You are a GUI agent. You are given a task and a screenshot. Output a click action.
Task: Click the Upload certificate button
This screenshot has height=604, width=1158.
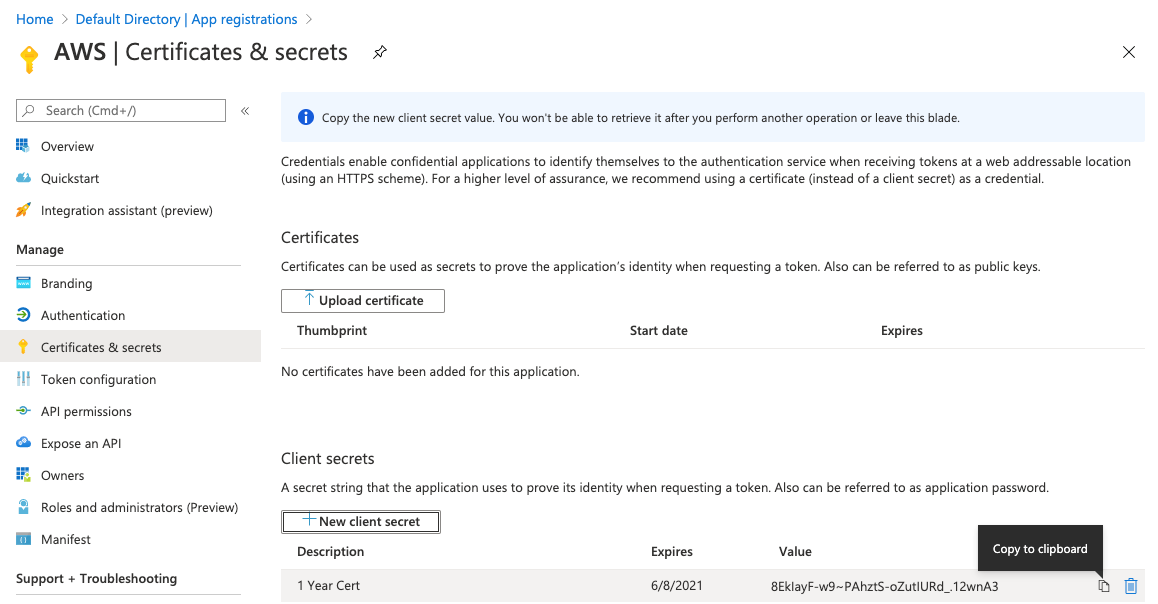click(362, 300)
